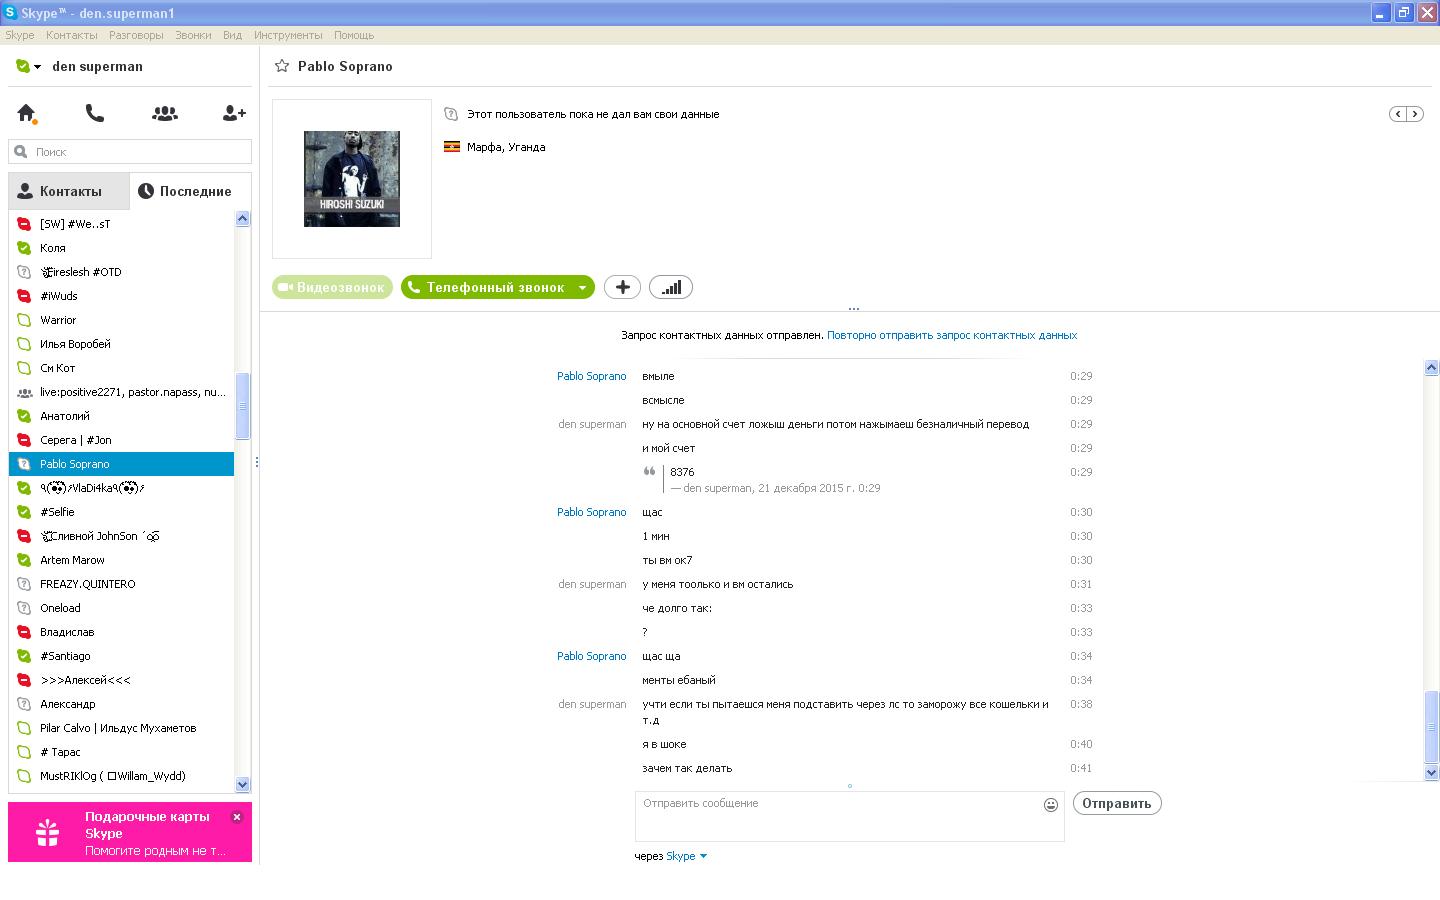The image size is (1440, 900).
Task: Click the plus button to add to conversation
Action: [622, 288]
